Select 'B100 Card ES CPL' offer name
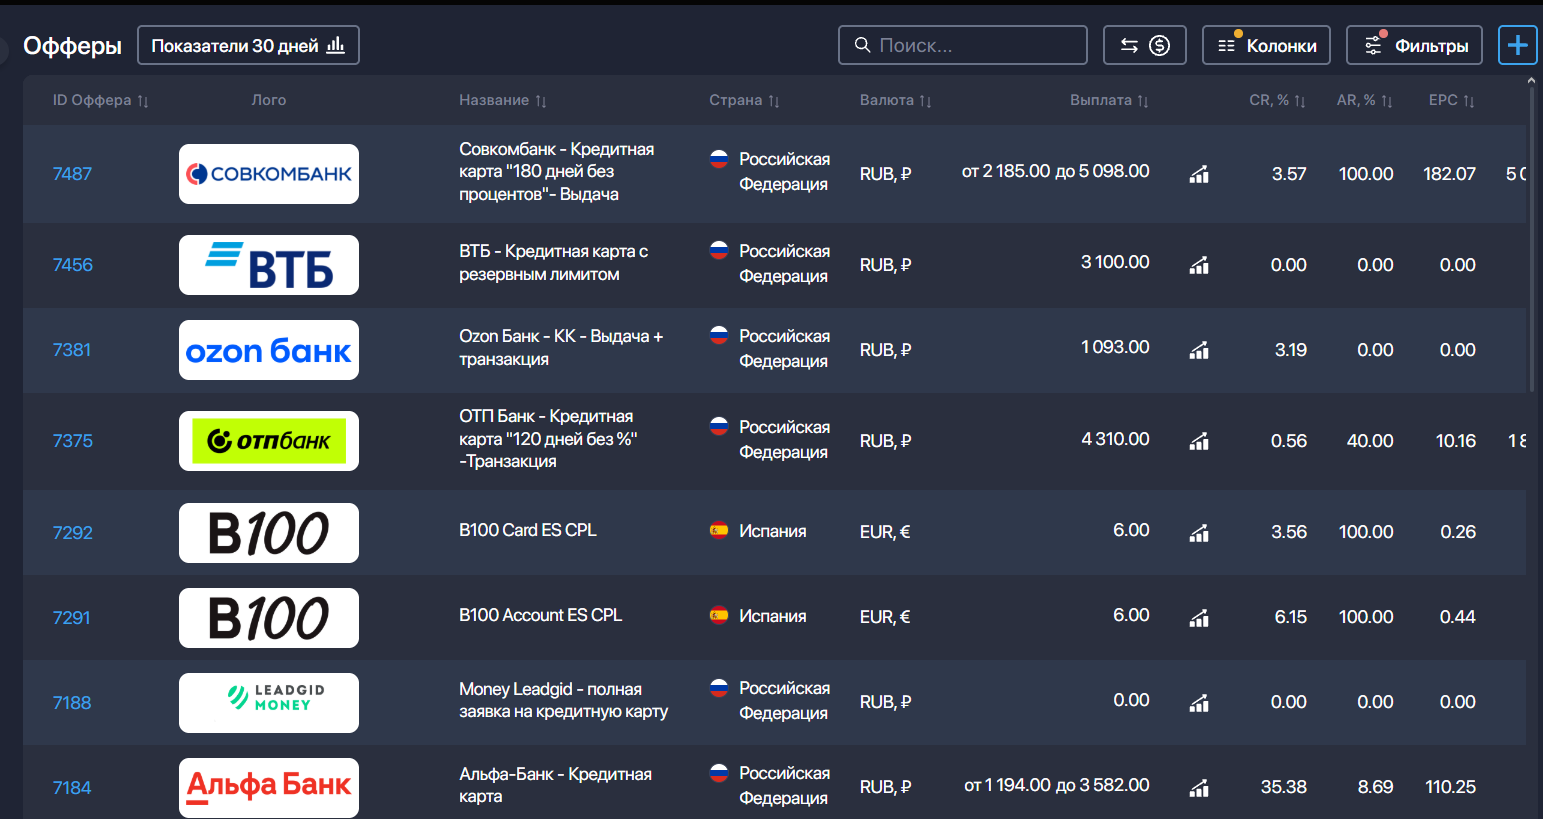 pos(528,530)
